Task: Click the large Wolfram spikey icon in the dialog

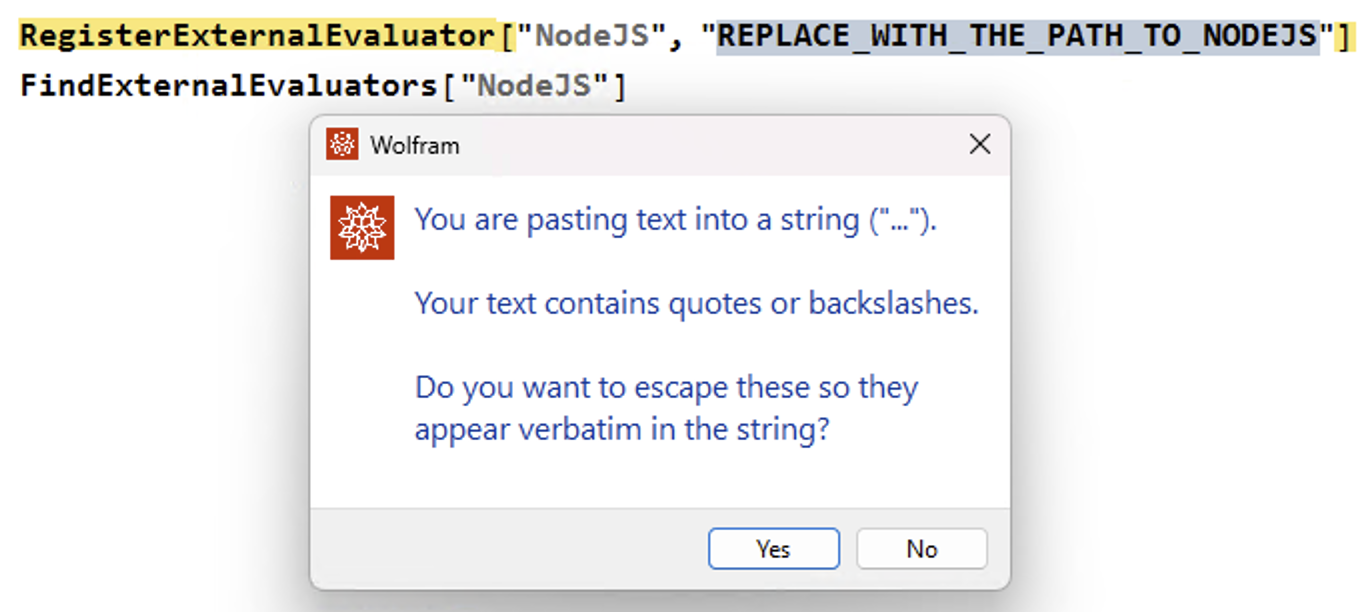Action: click(362, 227)
